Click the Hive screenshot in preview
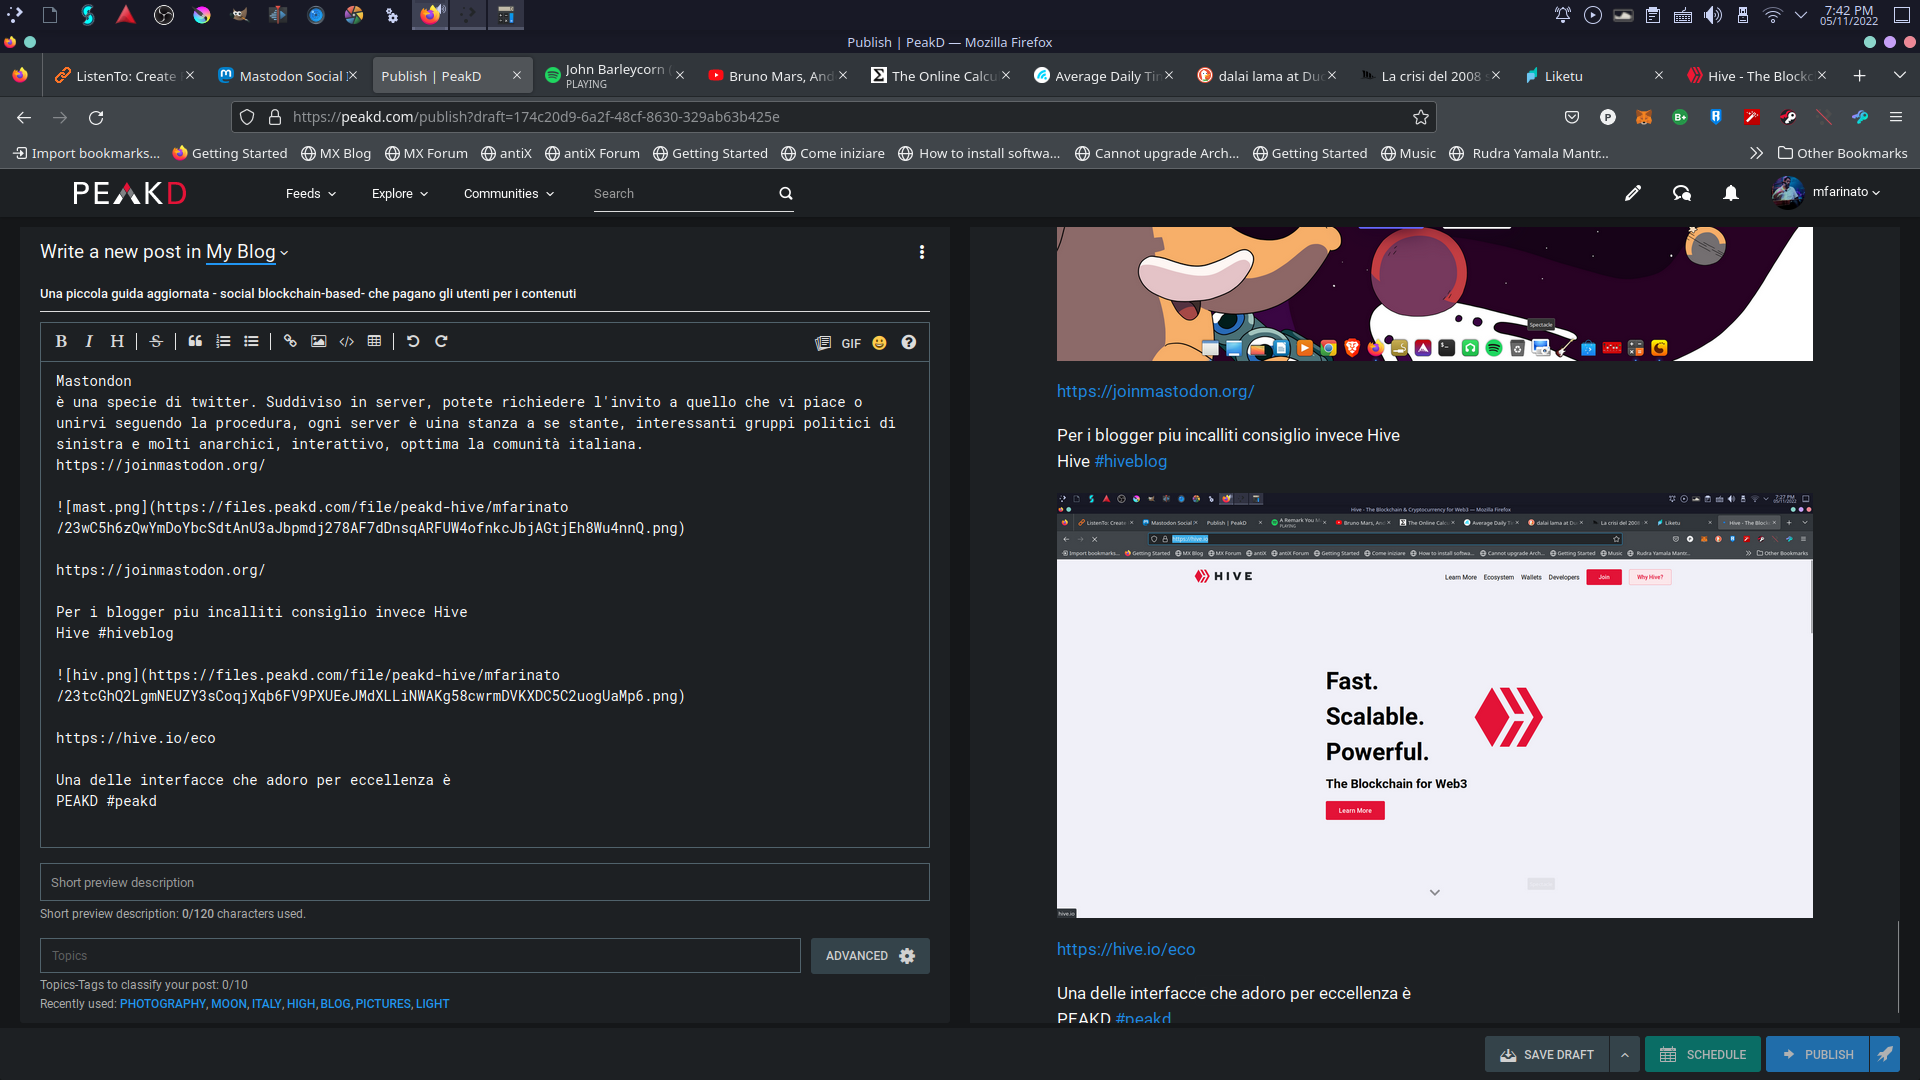The height and width of the screenshot is (1080, 1920). click(x=1434, y=704)
